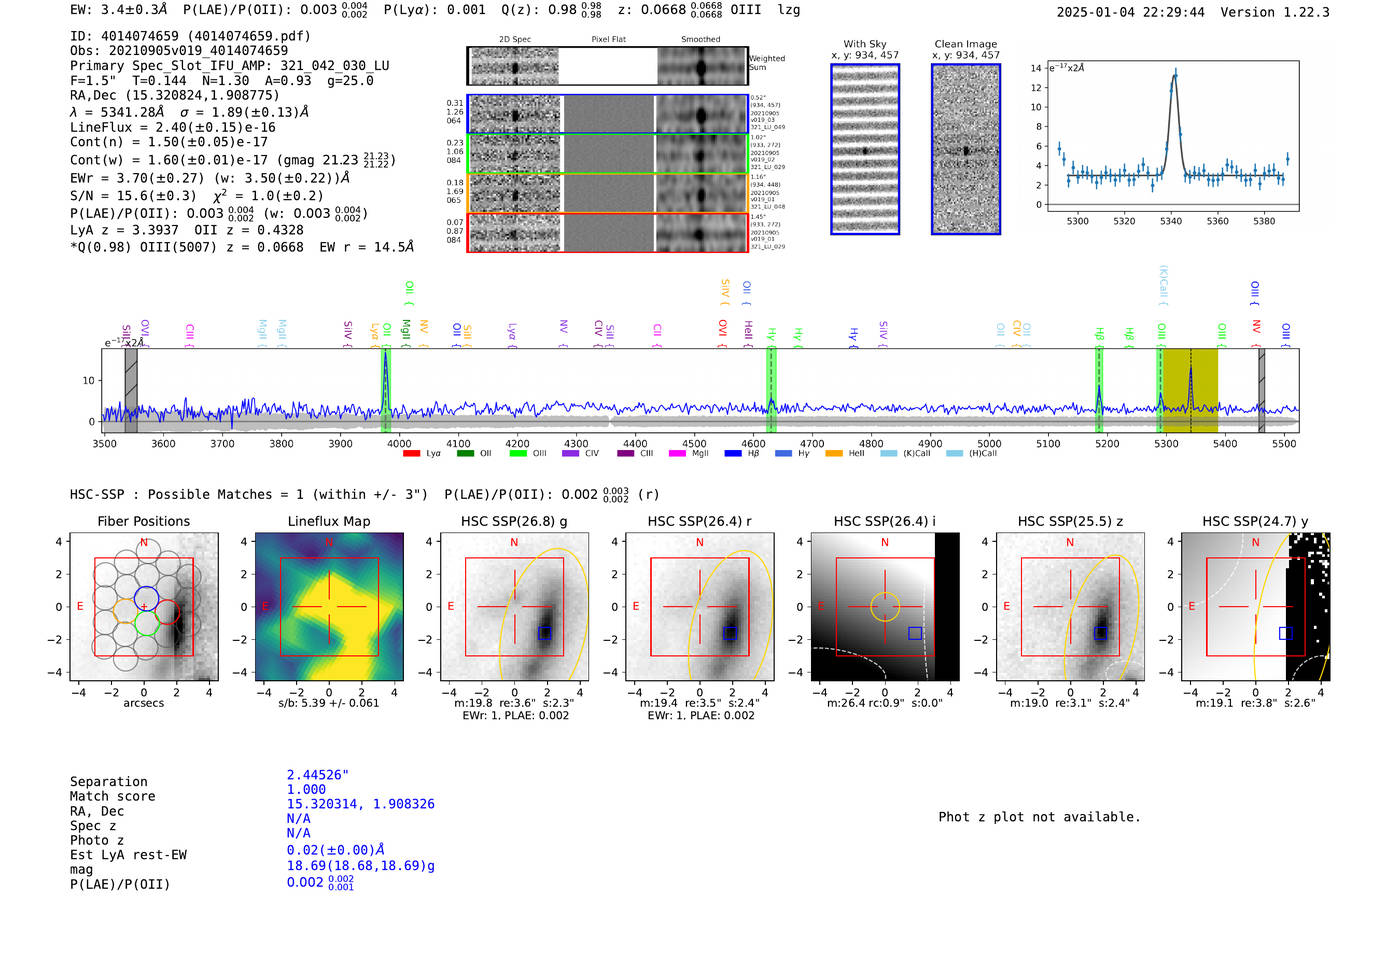
Task: Click the blue-bordered 2D spectrum row
Action: tap(608, 114)
